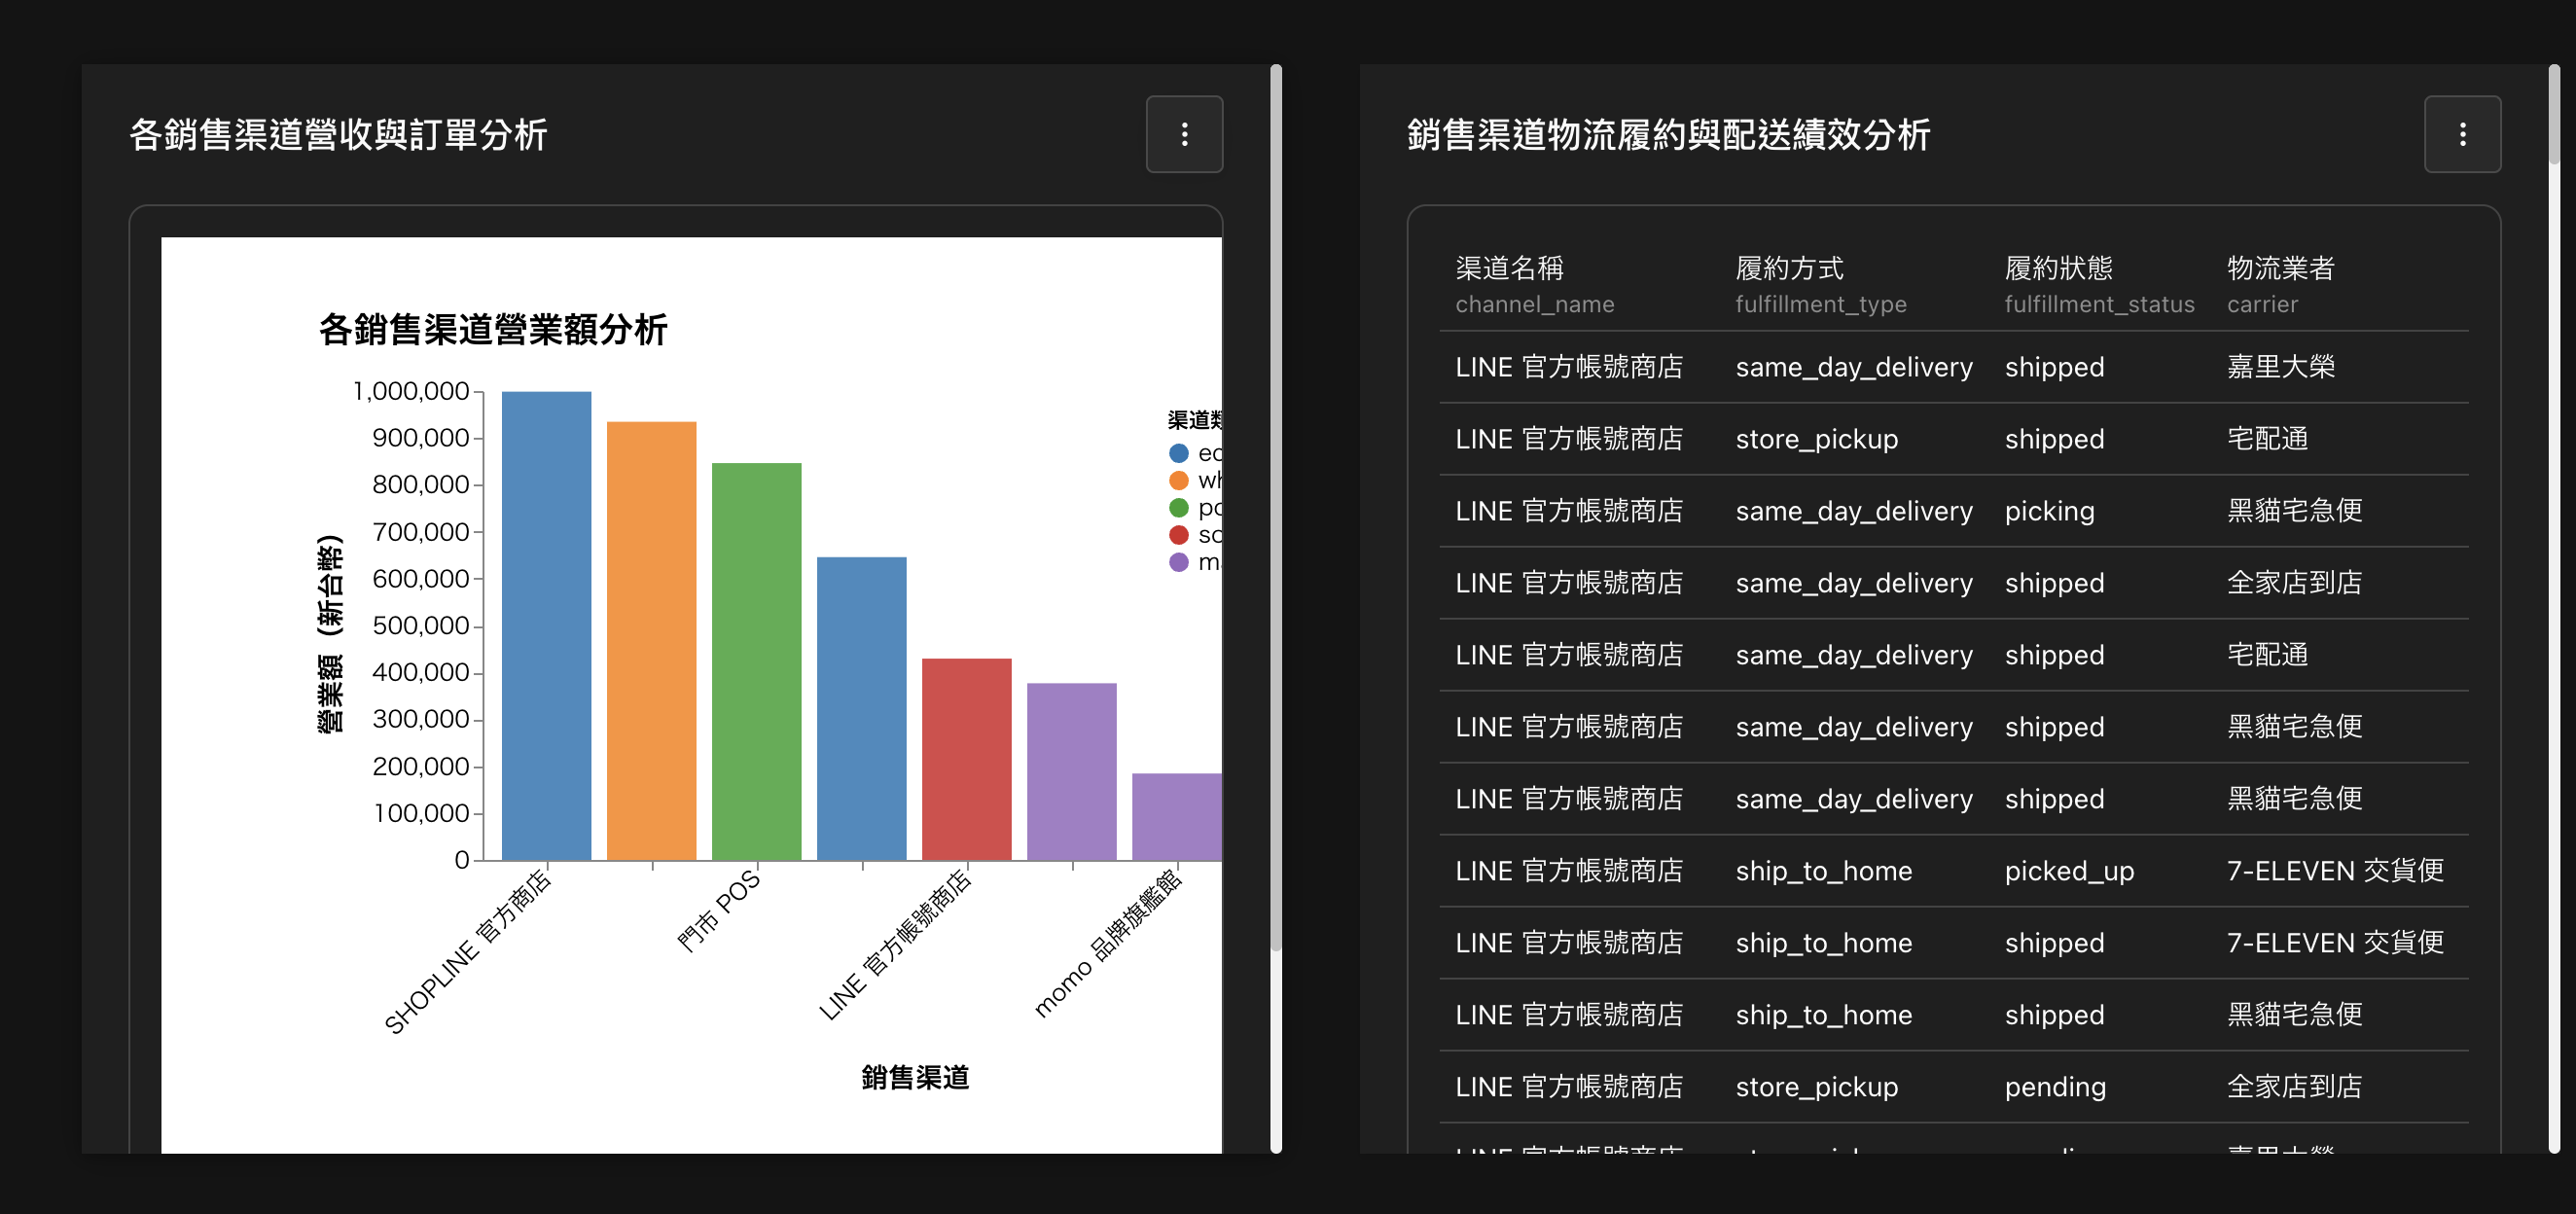Viewport: 2576px width, 1214px height.
Task: Click the 'pending' status cell in 全家店到店 row
Action: [x=2055, y=1087]
